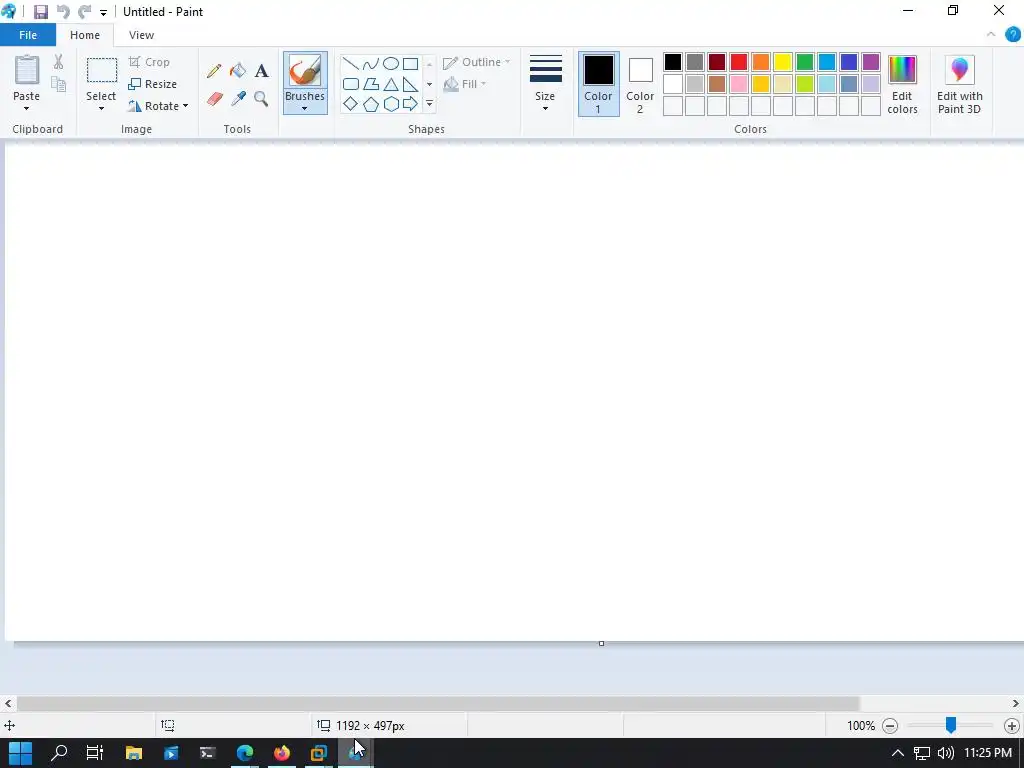Viewport: 1024px width, 768px height.
Task: Switch to the Home tab
Action: [85, 35]
